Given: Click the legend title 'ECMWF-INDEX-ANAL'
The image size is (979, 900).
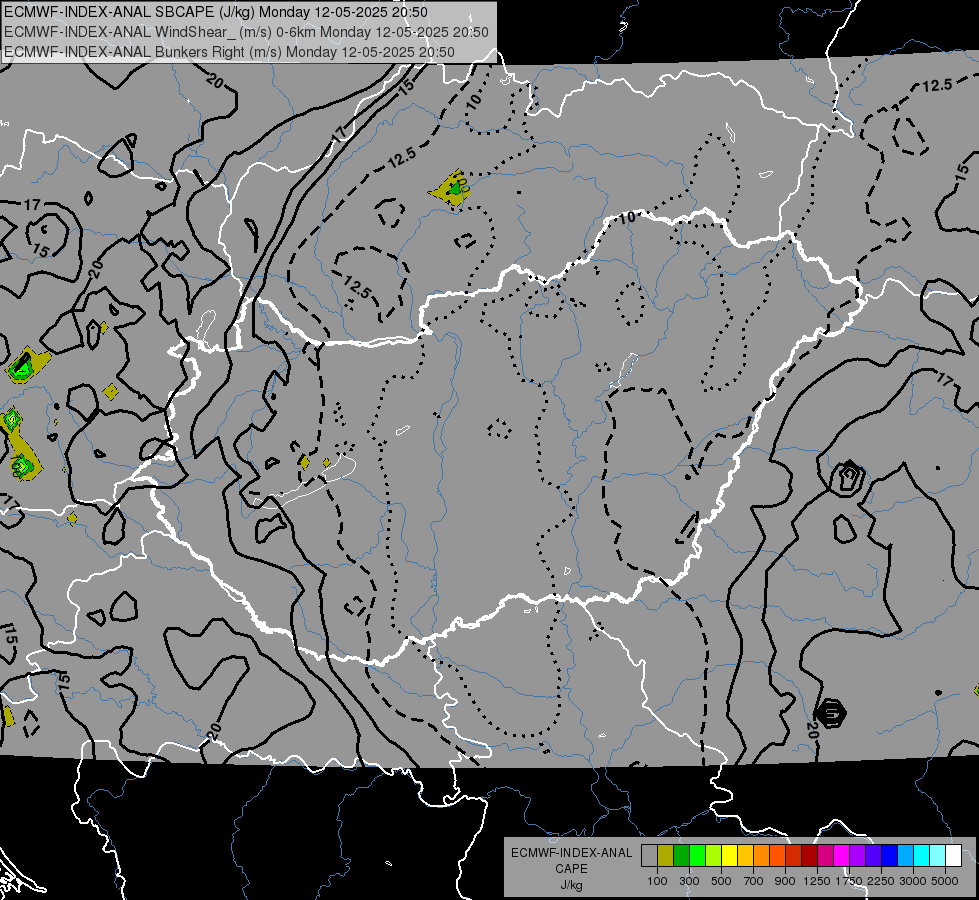Looking at the screenshot, I should (x=571, y=853).
